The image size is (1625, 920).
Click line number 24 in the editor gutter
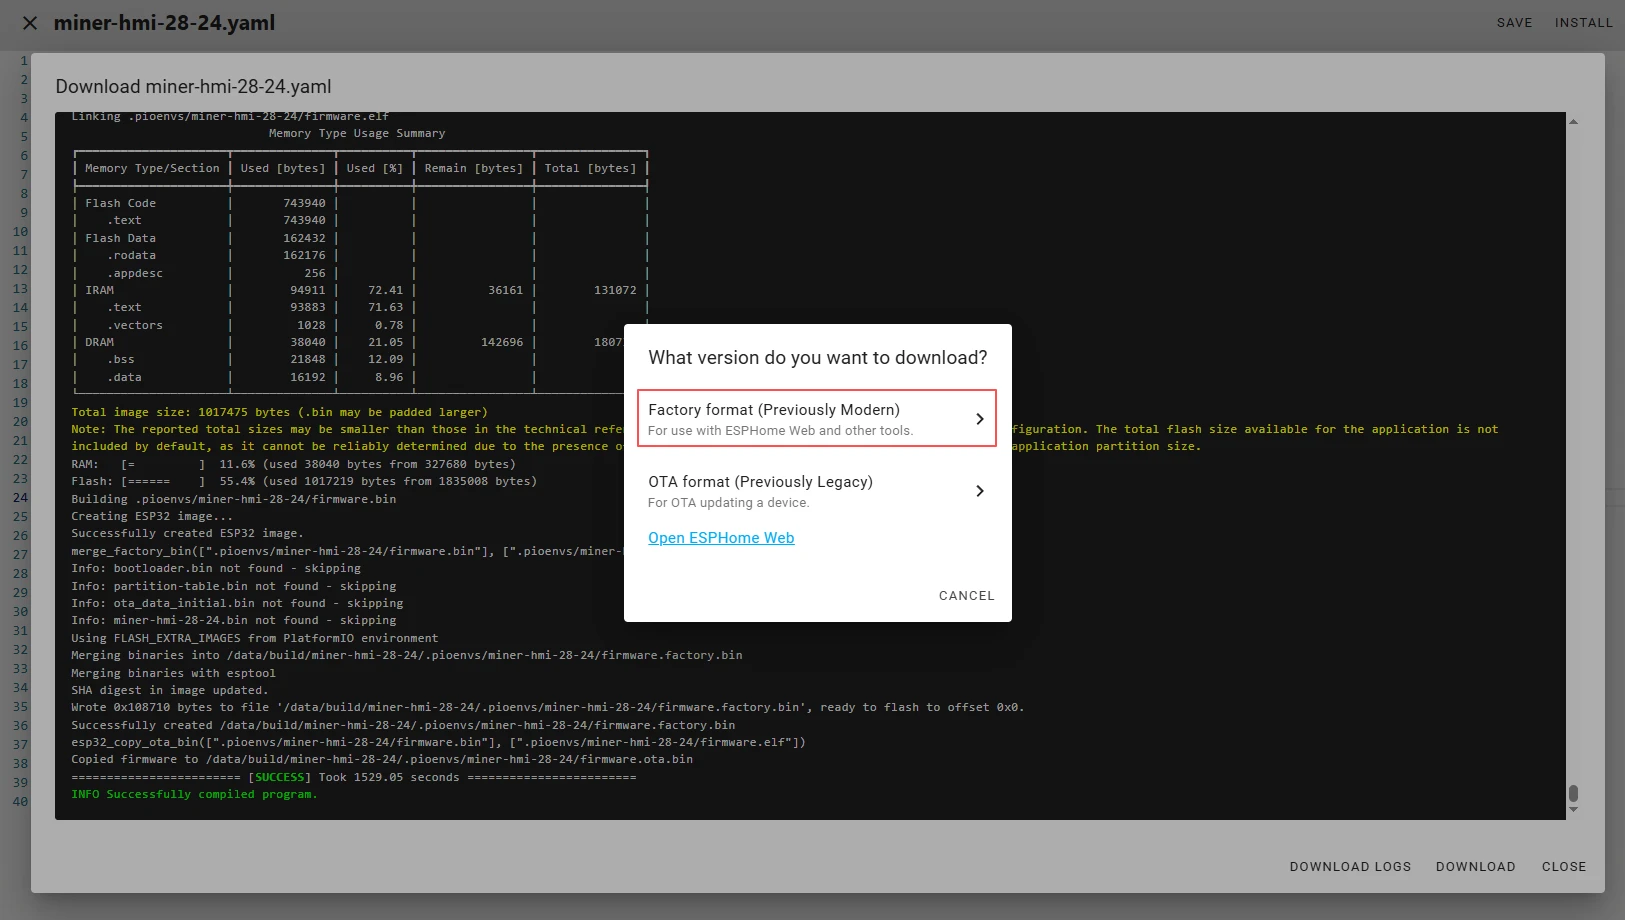click(20, 498)
